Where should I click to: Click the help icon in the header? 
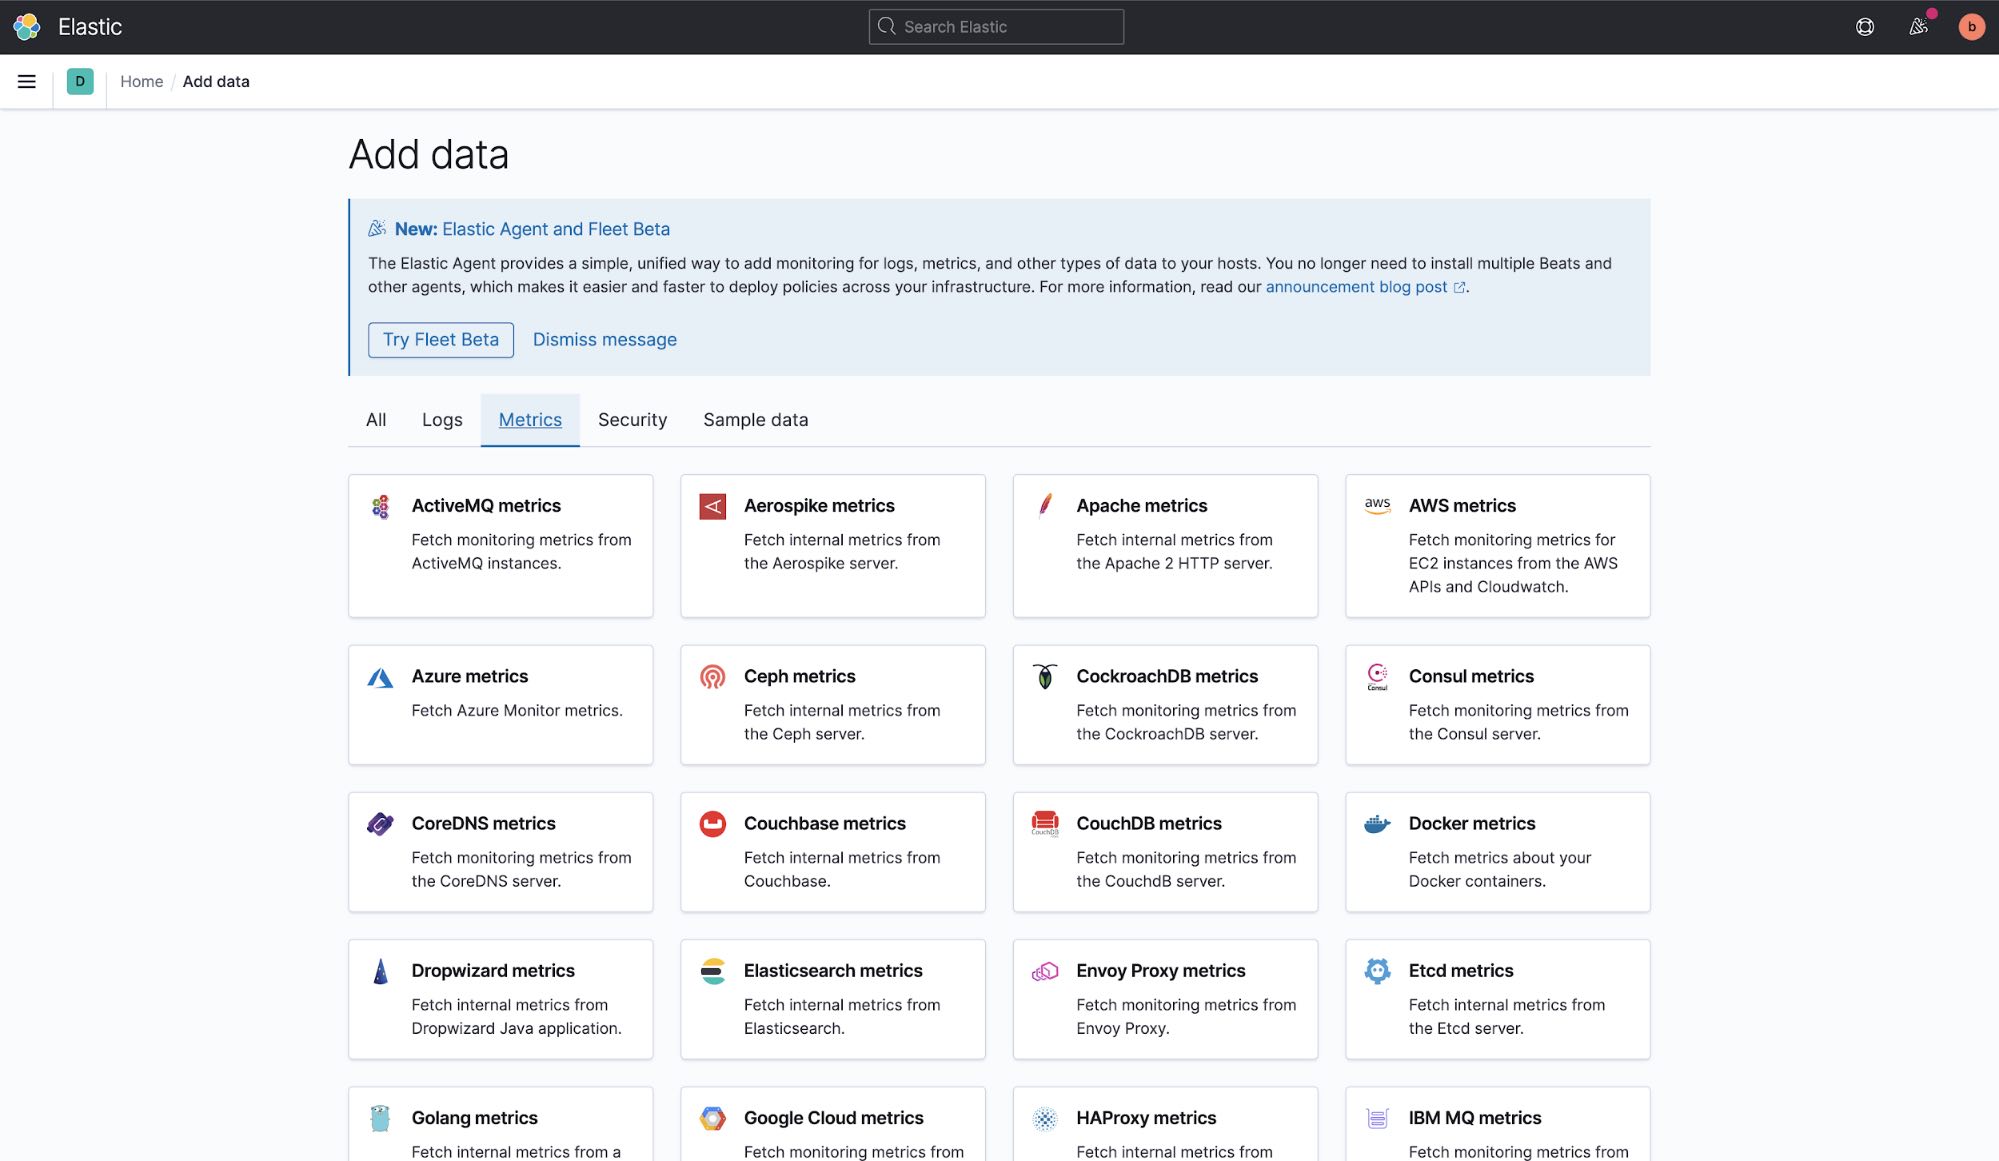pyautogui.click(x=1864, y=26)
